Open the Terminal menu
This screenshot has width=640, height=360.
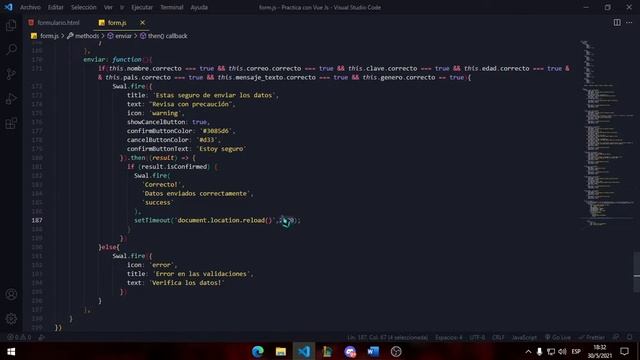171,7
